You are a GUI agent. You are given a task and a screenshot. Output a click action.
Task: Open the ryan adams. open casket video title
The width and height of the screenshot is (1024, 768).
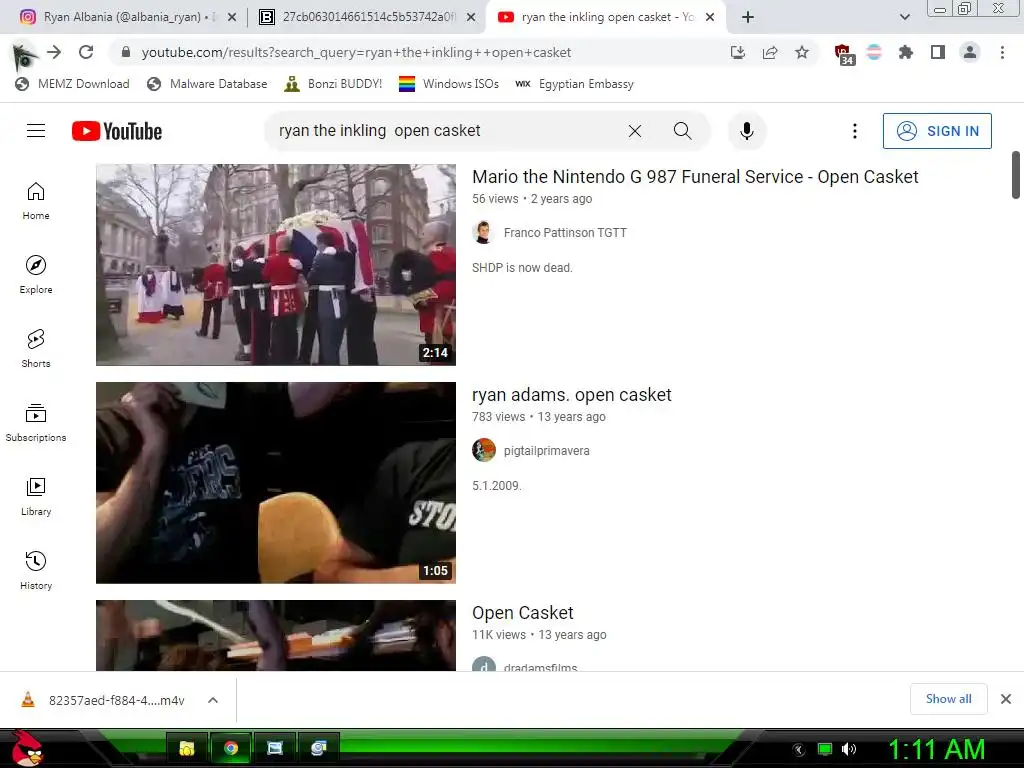571,395
